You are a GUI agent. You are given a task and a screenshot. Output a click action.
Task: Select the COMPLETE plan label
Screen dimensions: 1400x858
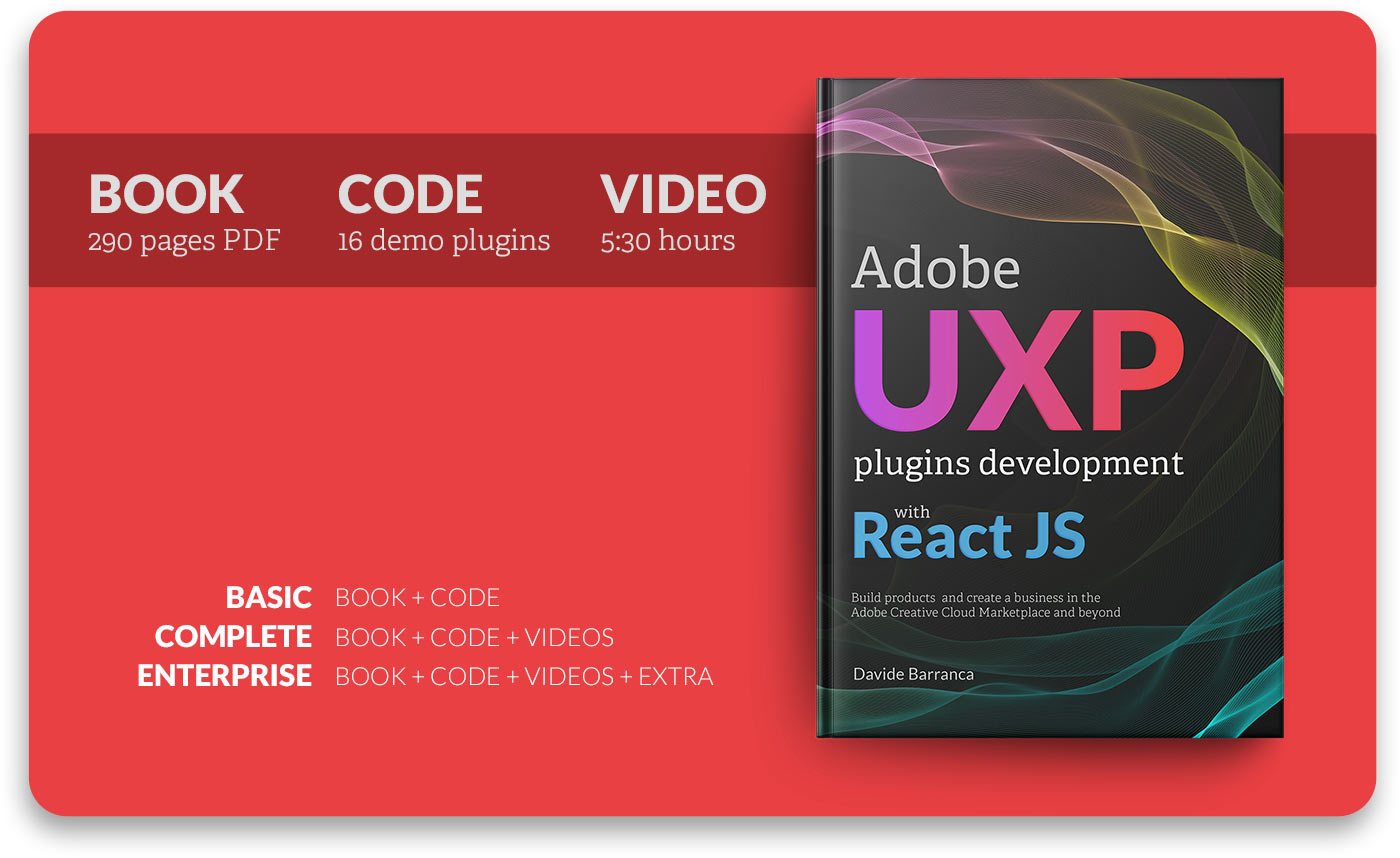pyautogui.click(x=234, y=637)
